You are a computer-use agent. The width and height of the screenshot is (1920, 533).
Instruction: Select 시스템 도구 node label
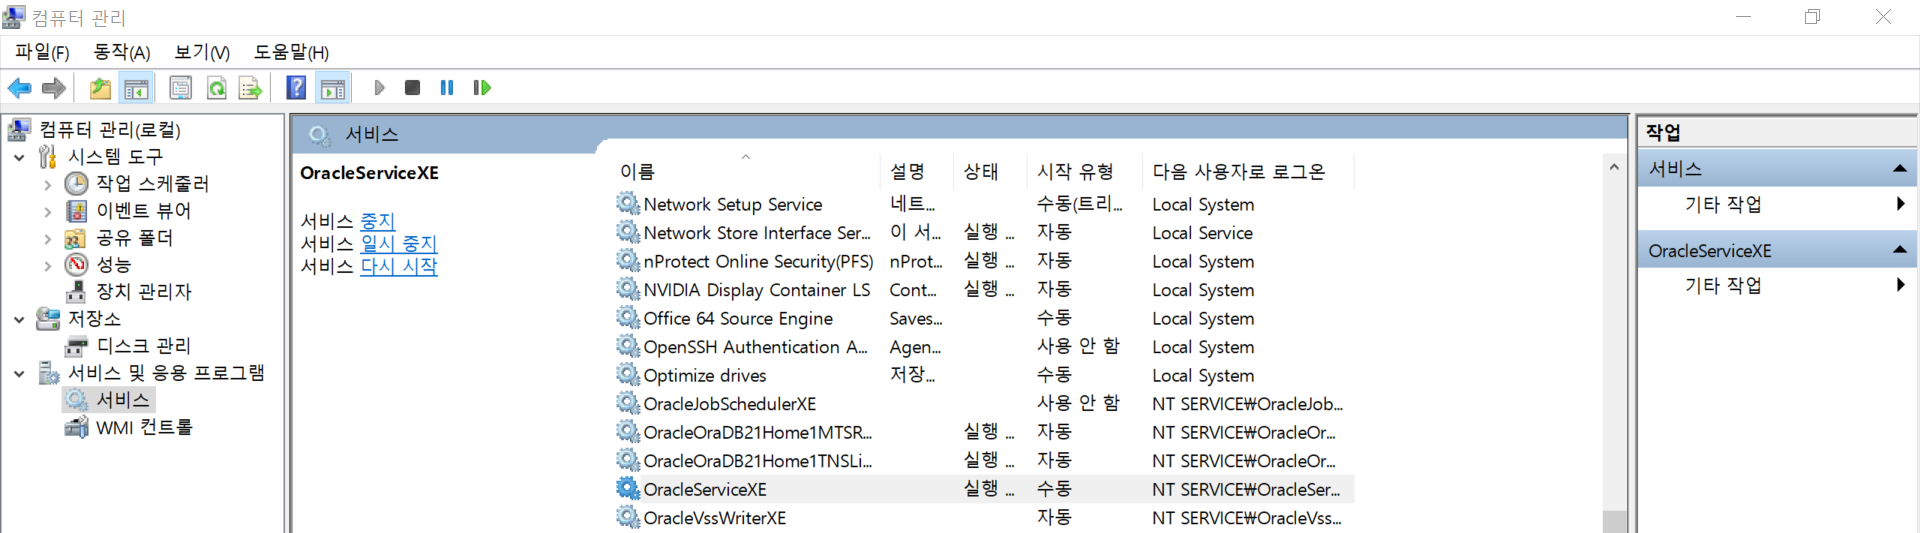pos(115,157)
